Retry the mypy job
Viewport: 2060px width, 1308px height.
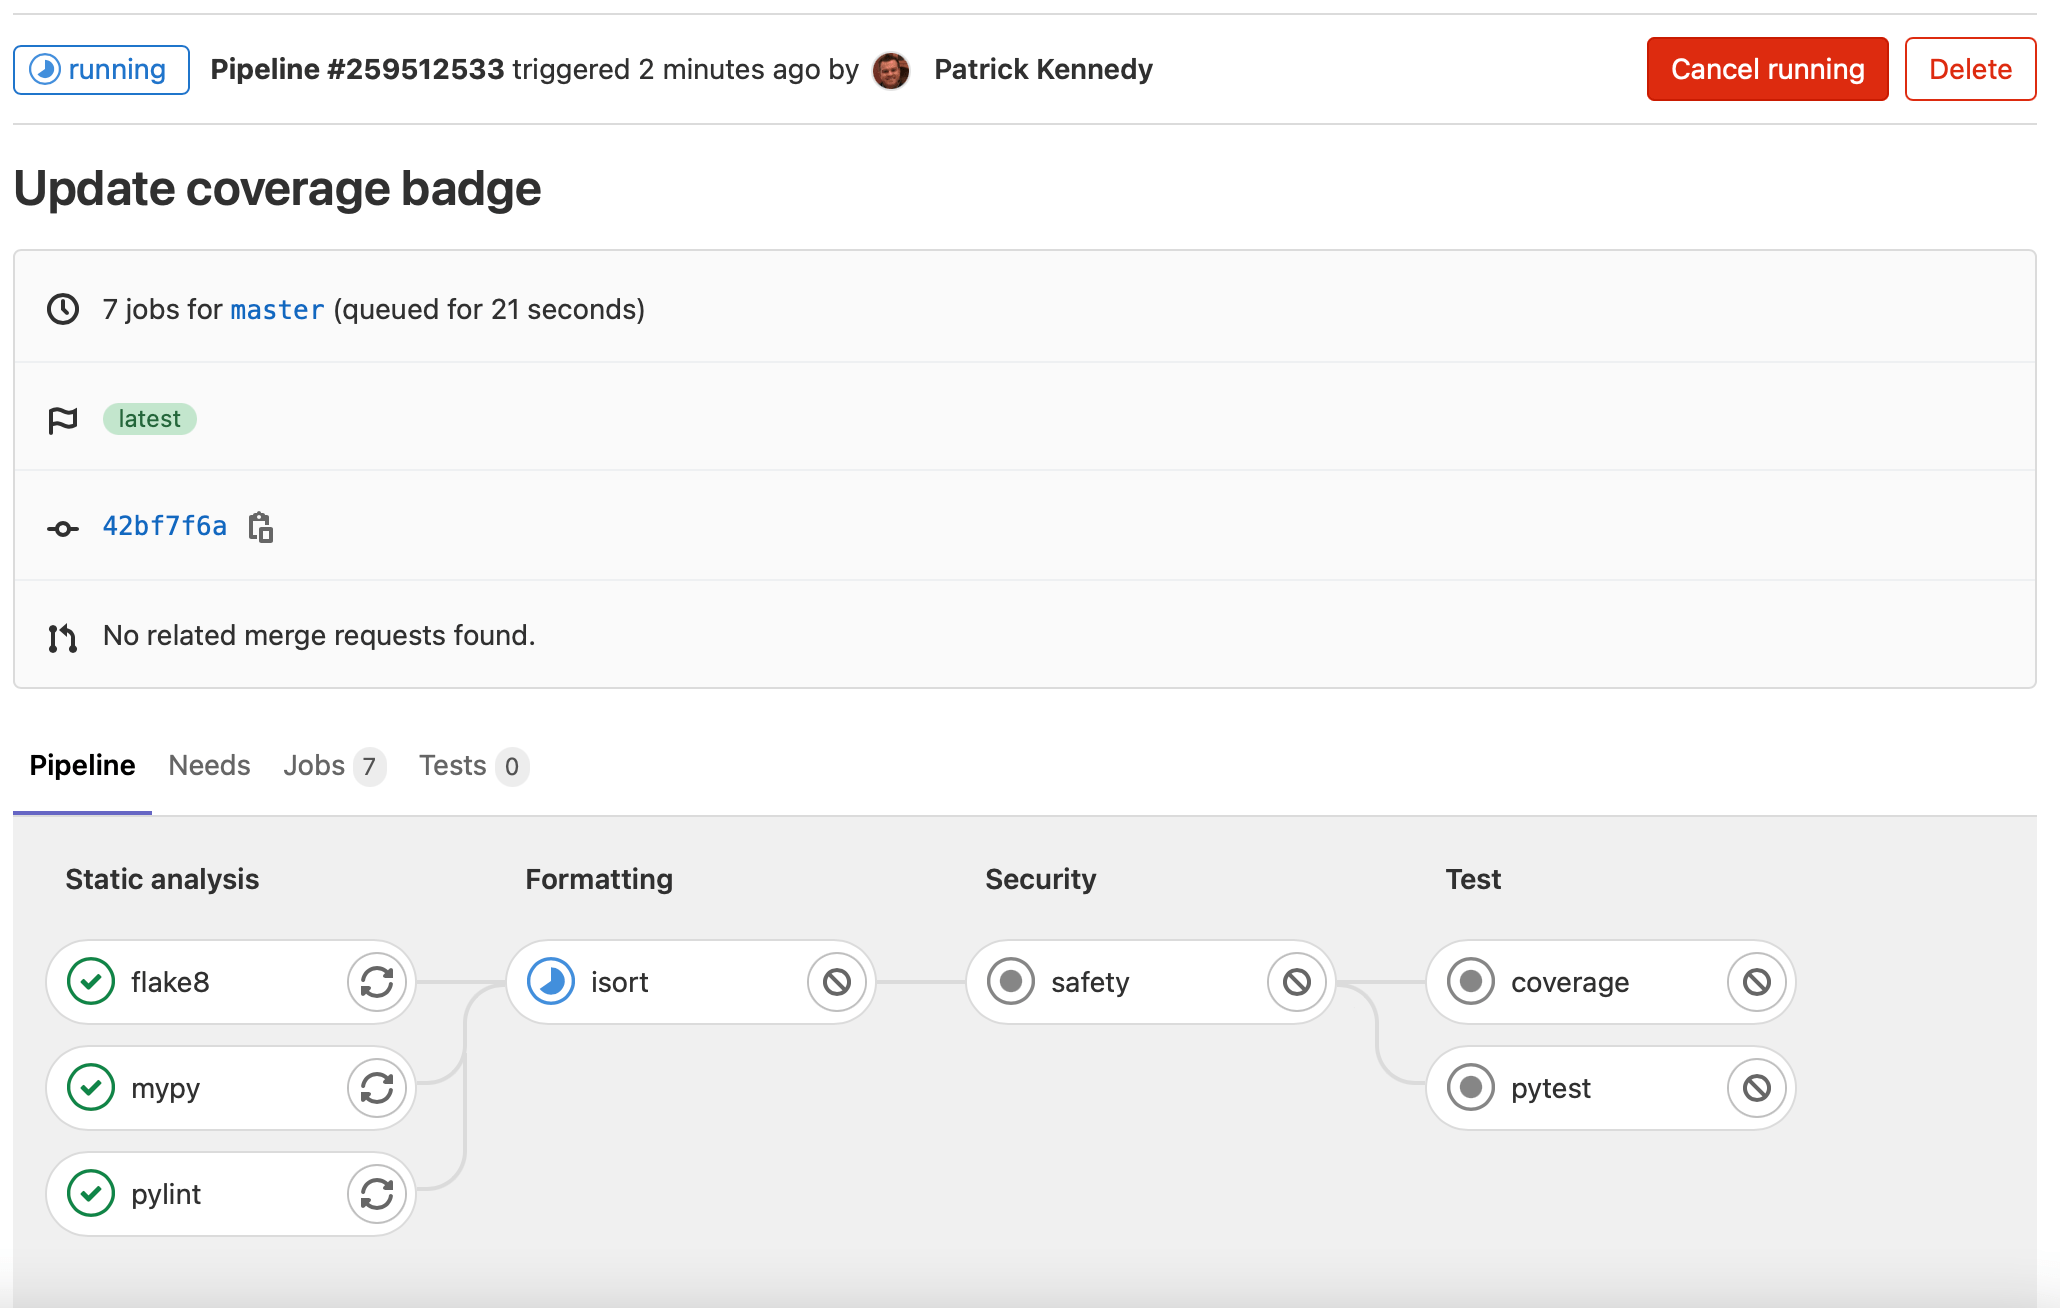point(376,1088)
